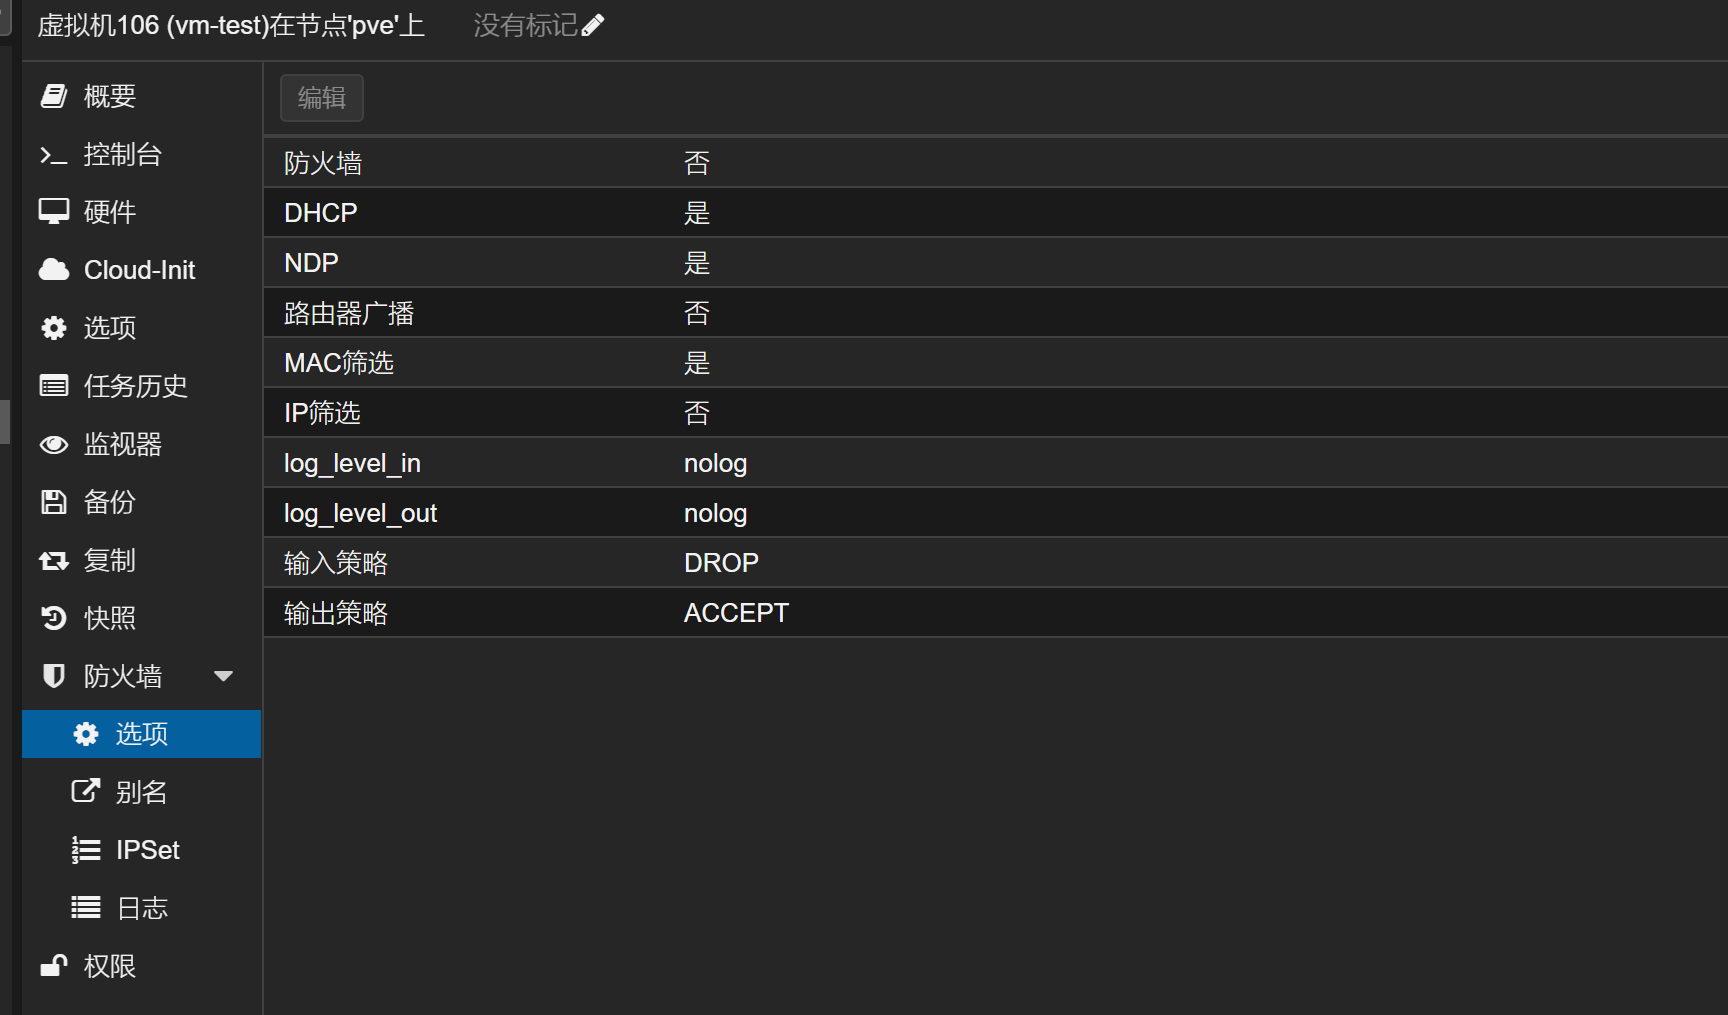Click the 是 value in DHCP row
This screenshot has width=1728, height=1015.
pos(697,213)
